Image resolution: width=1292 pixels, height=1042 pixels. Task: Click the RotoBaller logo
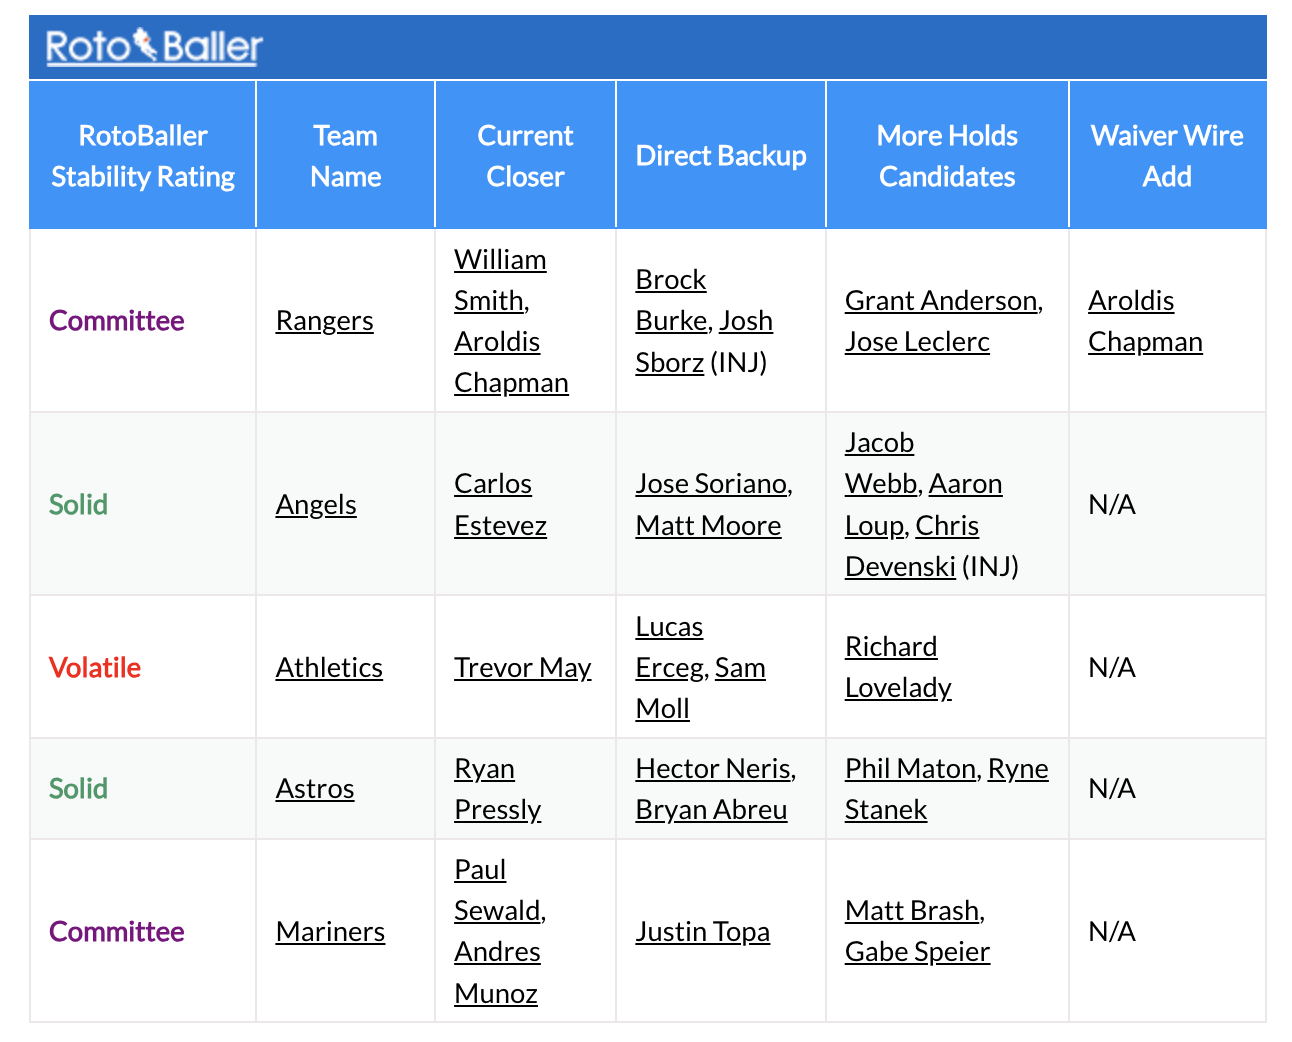tap(154, 46)
